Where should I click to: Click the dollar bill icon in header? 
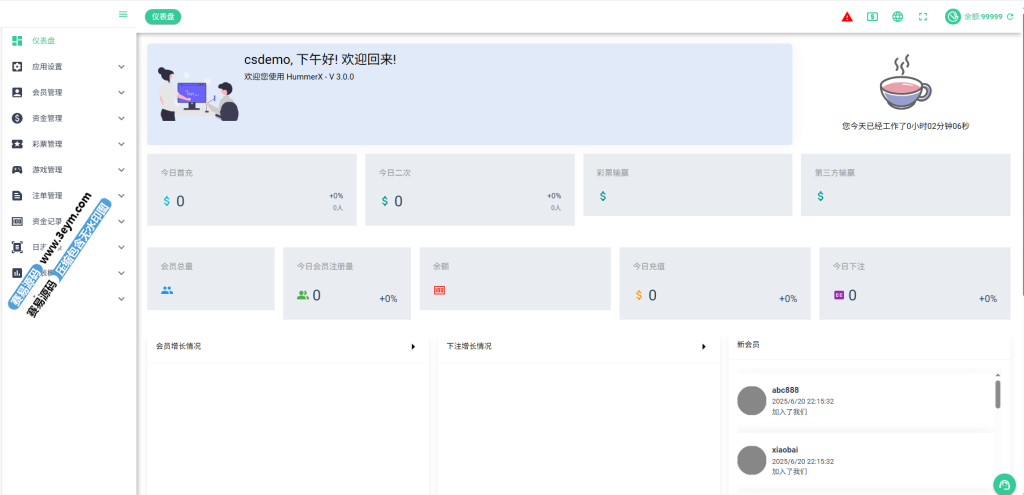(x=872, y=17)
